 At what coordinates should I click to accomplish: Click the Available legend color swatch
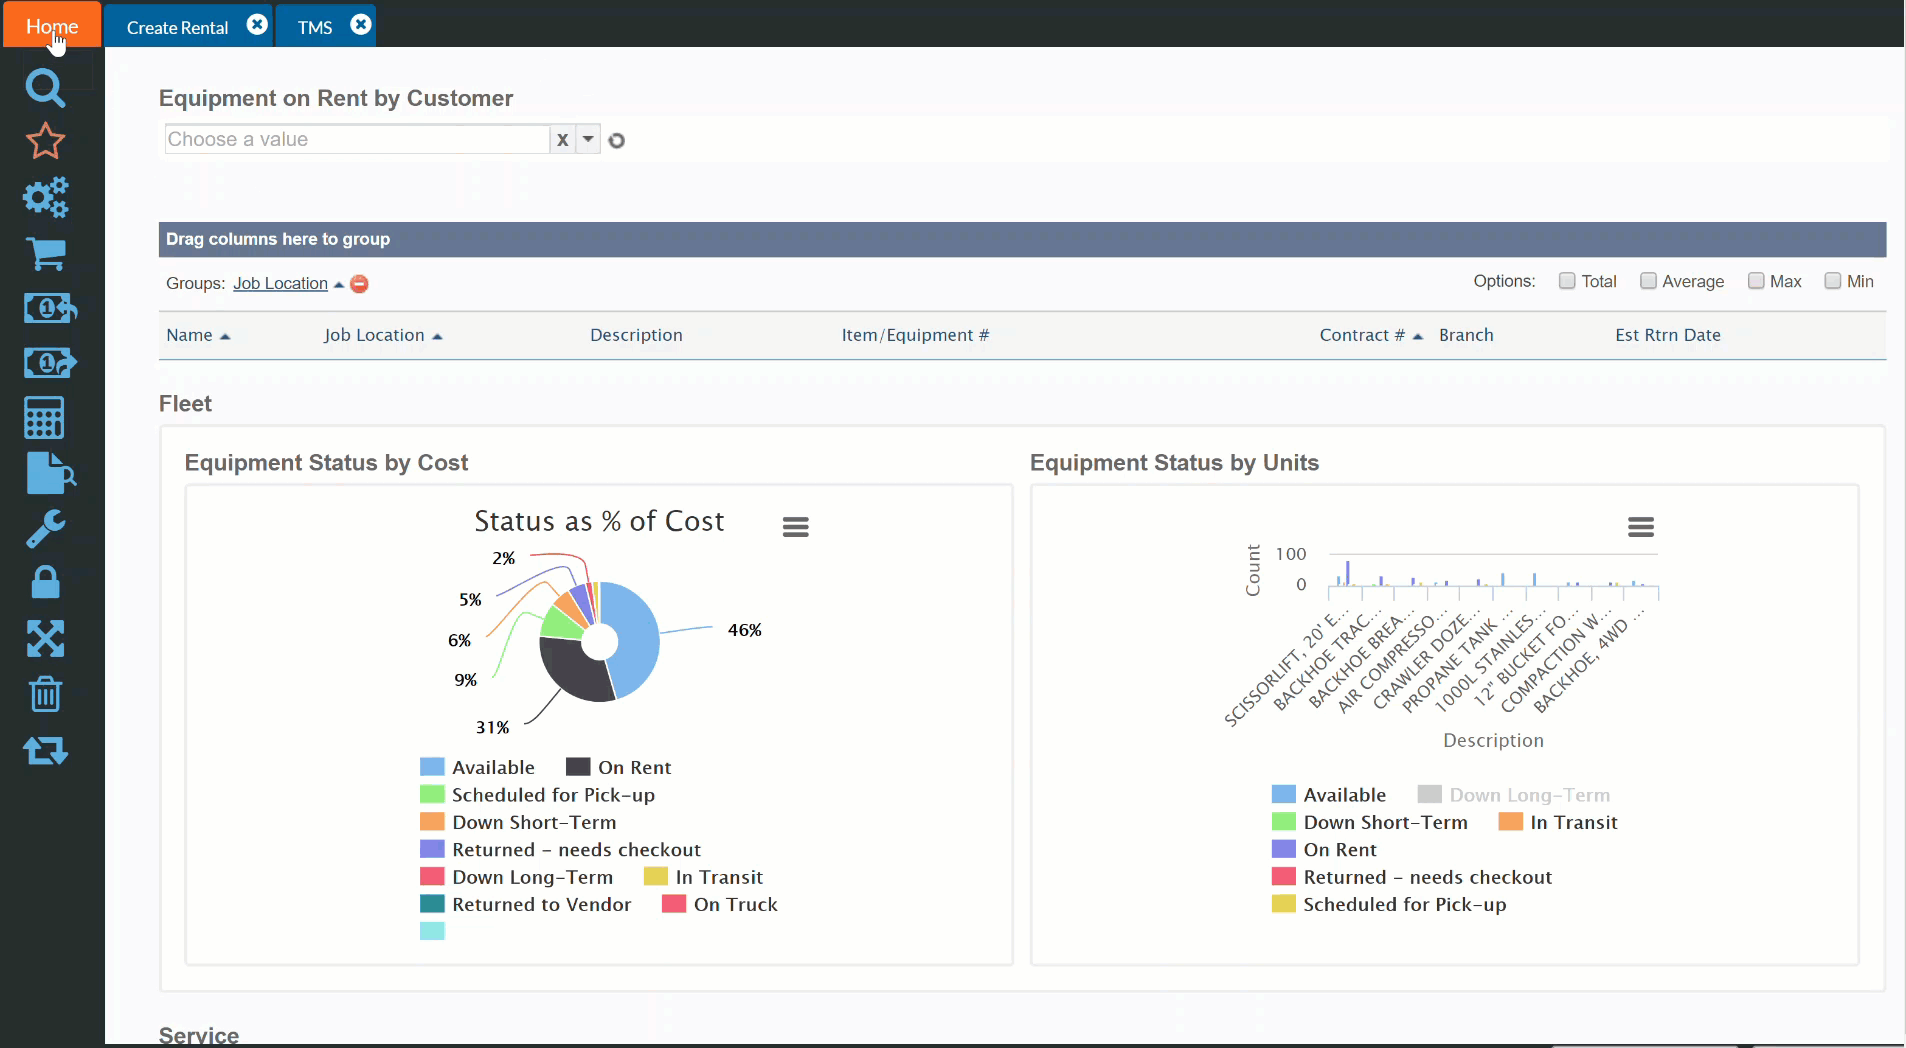click(432, 766)
